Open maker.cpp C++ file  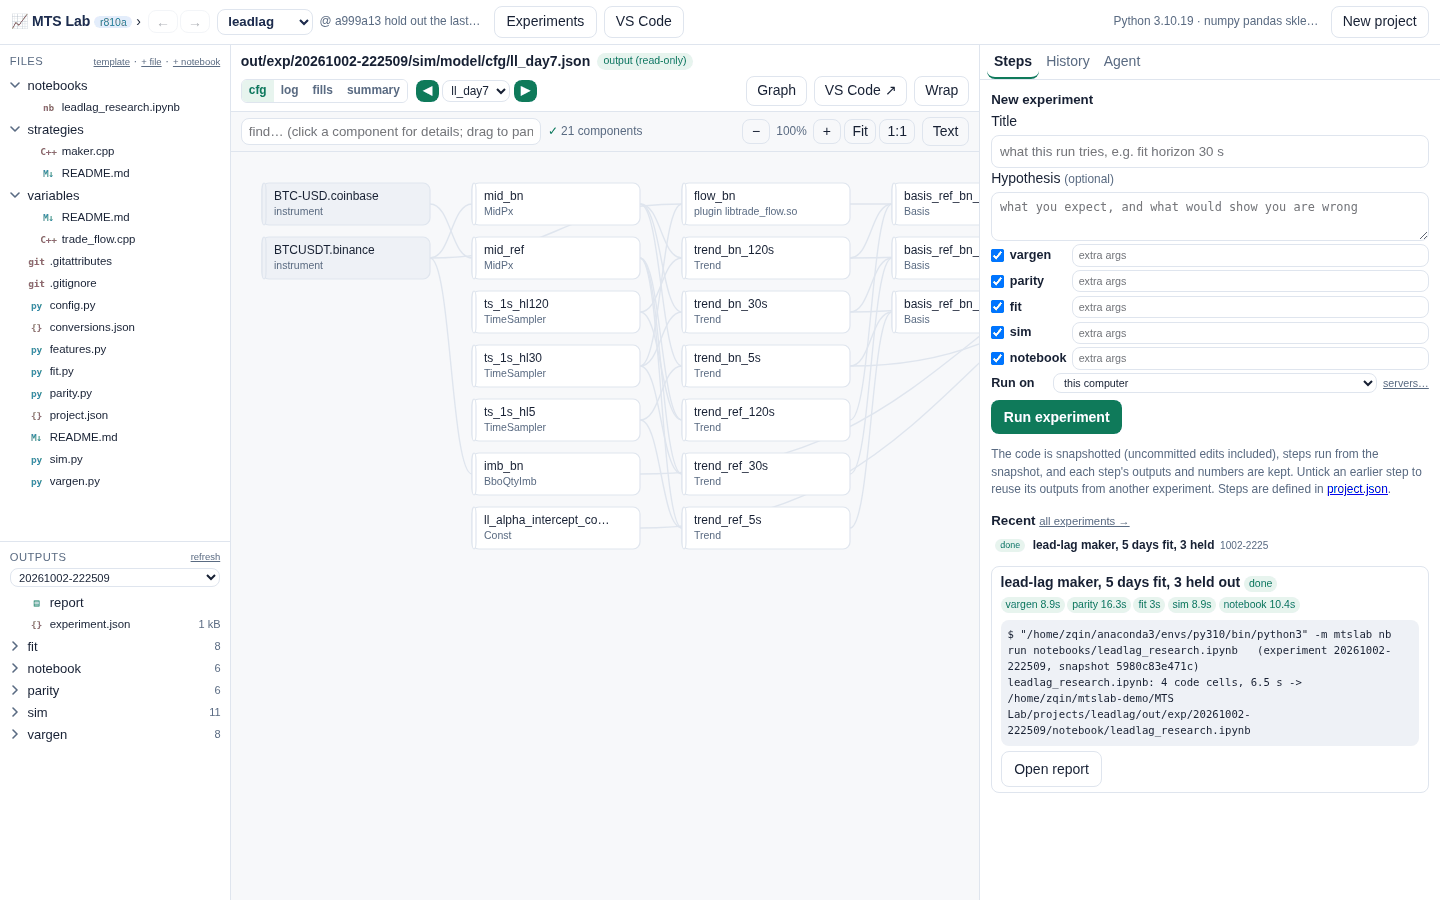pos(88,151)
